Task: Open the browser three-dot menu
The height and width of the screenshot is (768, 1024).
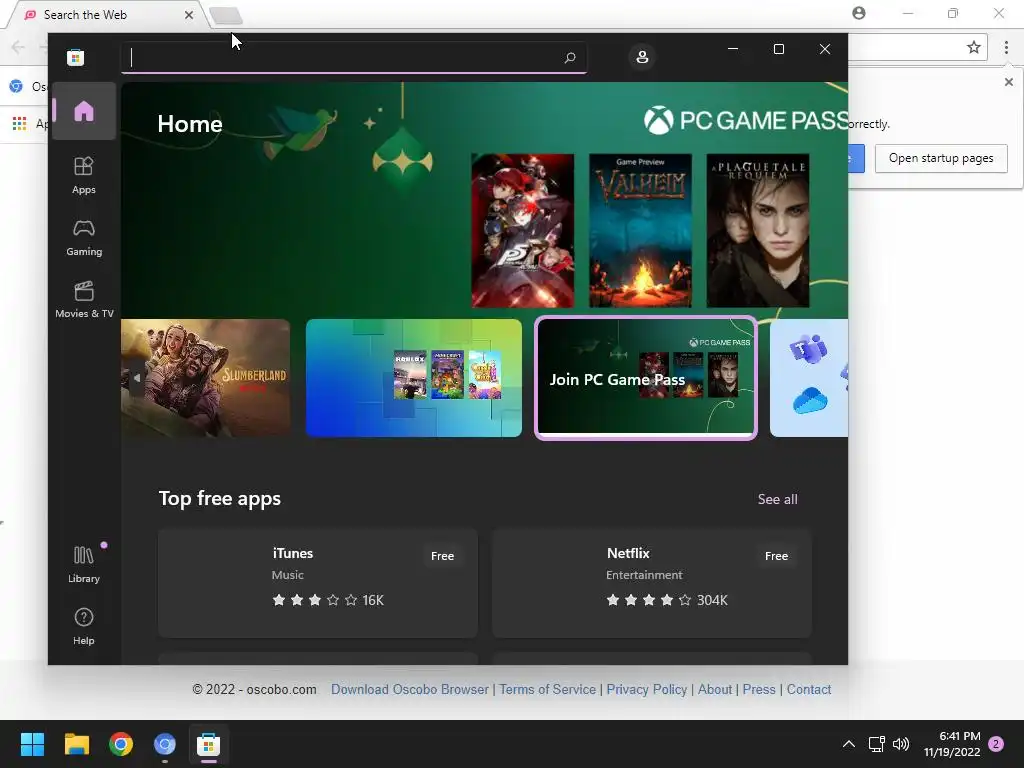Action: click(x=1006, y=47)
